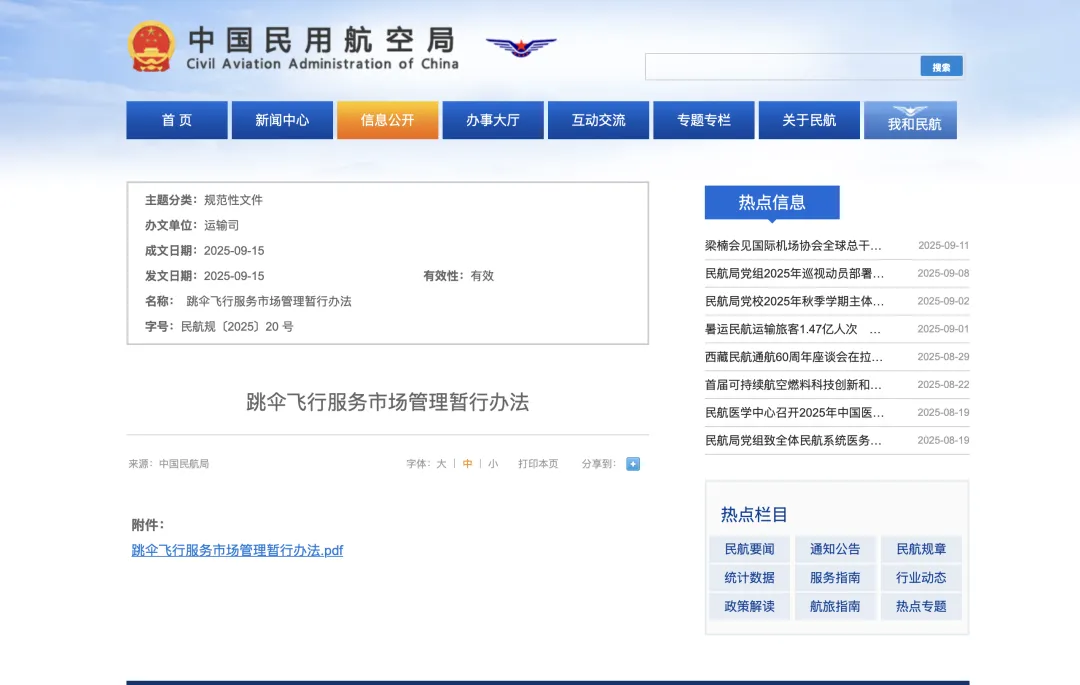Open the 通知公告 category button
Screen dimensions: 1080x685
pos(834,548)
